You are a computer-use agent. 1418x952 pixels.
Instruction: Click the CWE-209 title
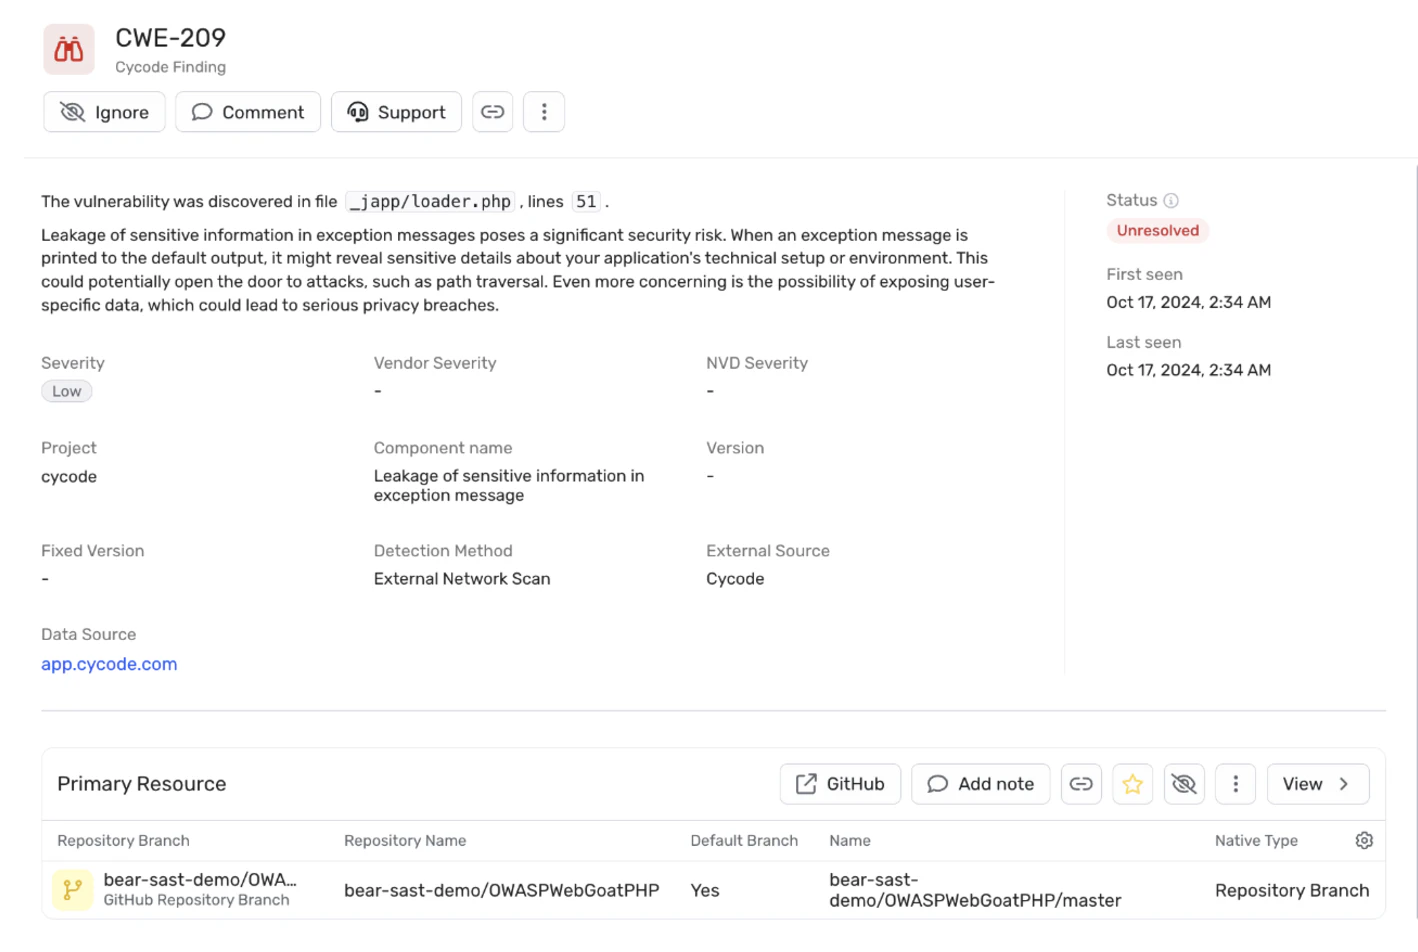click(171, 38)
